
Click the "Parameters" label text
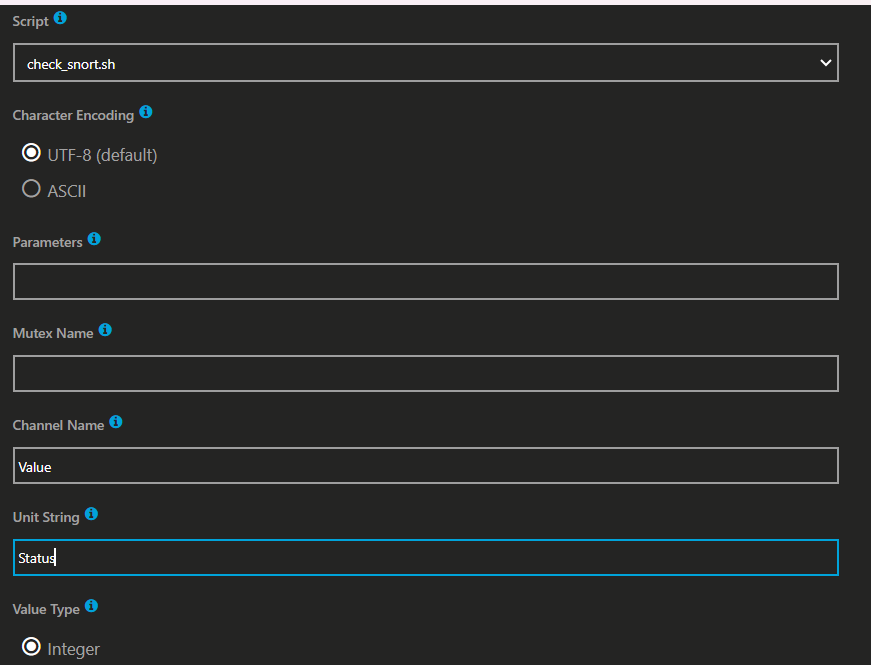[47, 242]
